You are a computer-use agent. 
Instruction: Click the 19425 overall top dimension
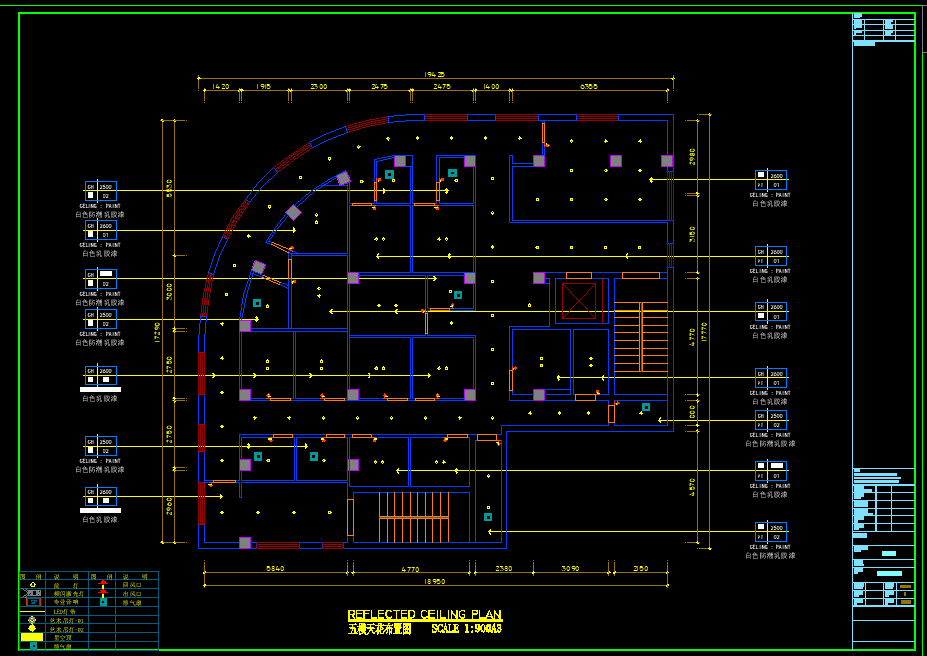point(434,74)
